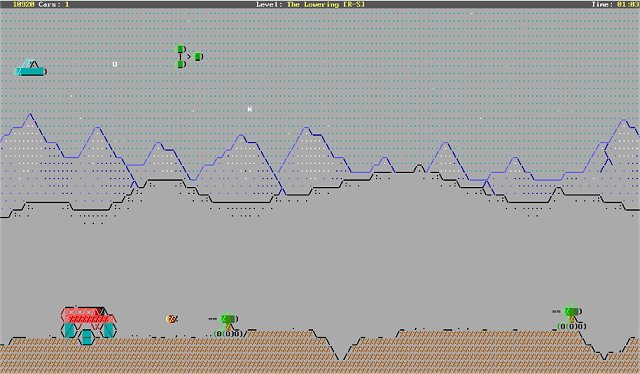Click the Time counter in top bar

pos(615,4)
